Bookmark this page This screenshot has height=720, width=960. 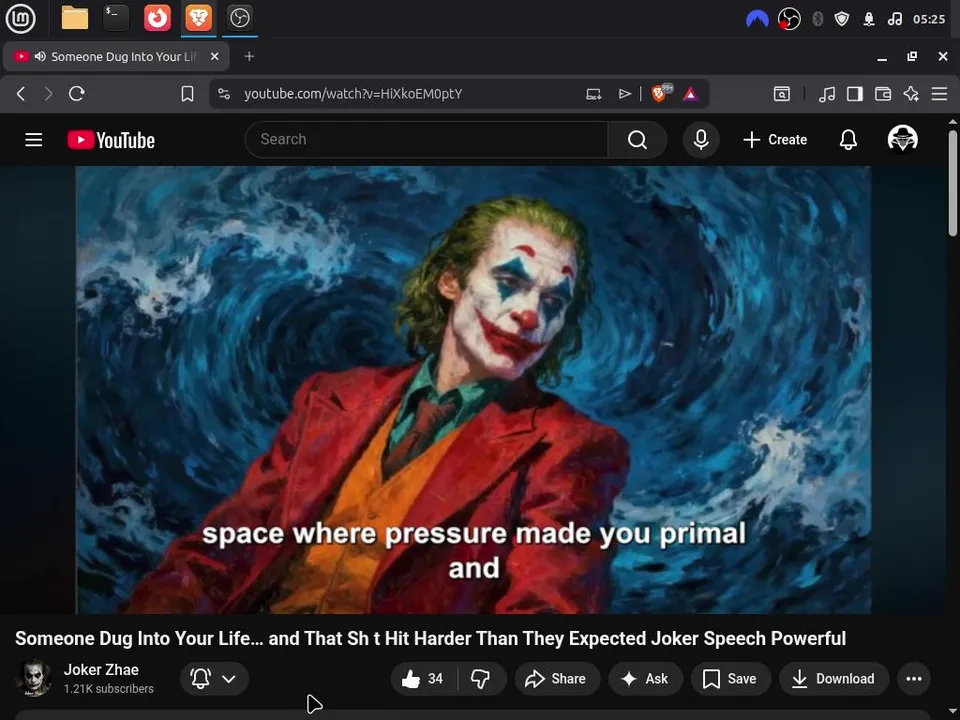pyautogui.click(x=187, y=94)
